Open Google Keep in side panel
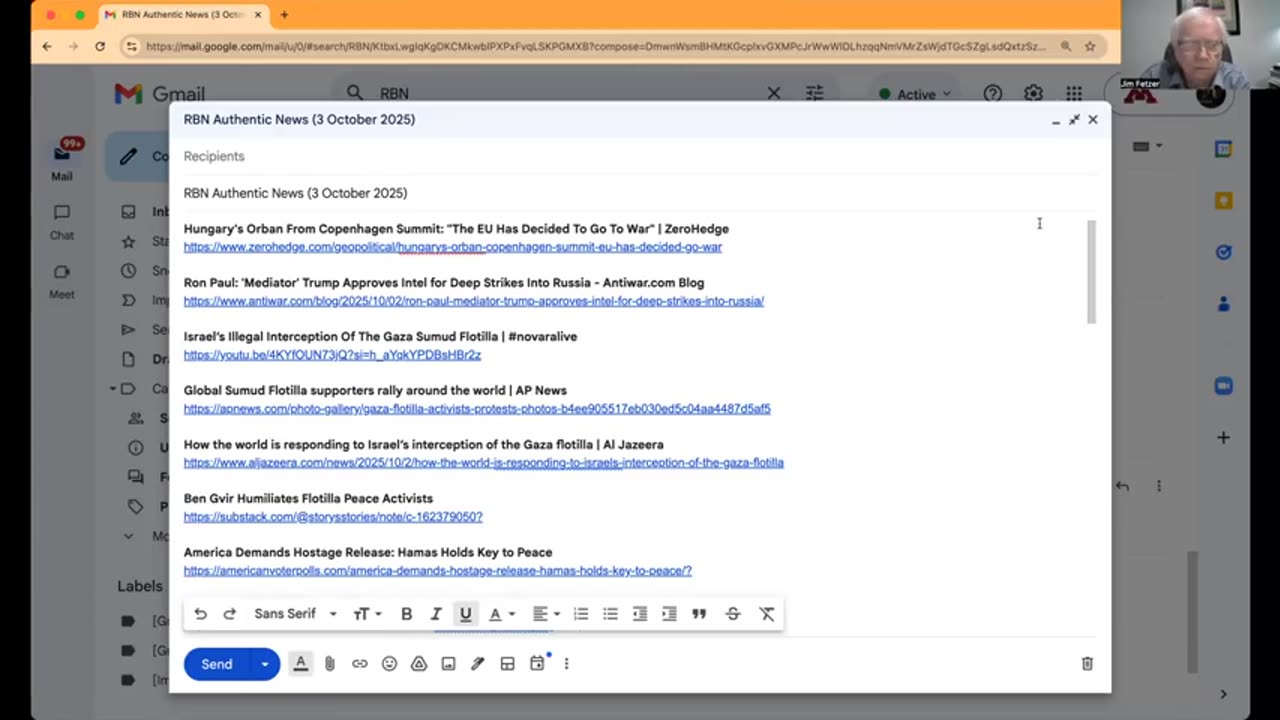The width and height of the screenshot is (1280, 720). point(1223,201)
